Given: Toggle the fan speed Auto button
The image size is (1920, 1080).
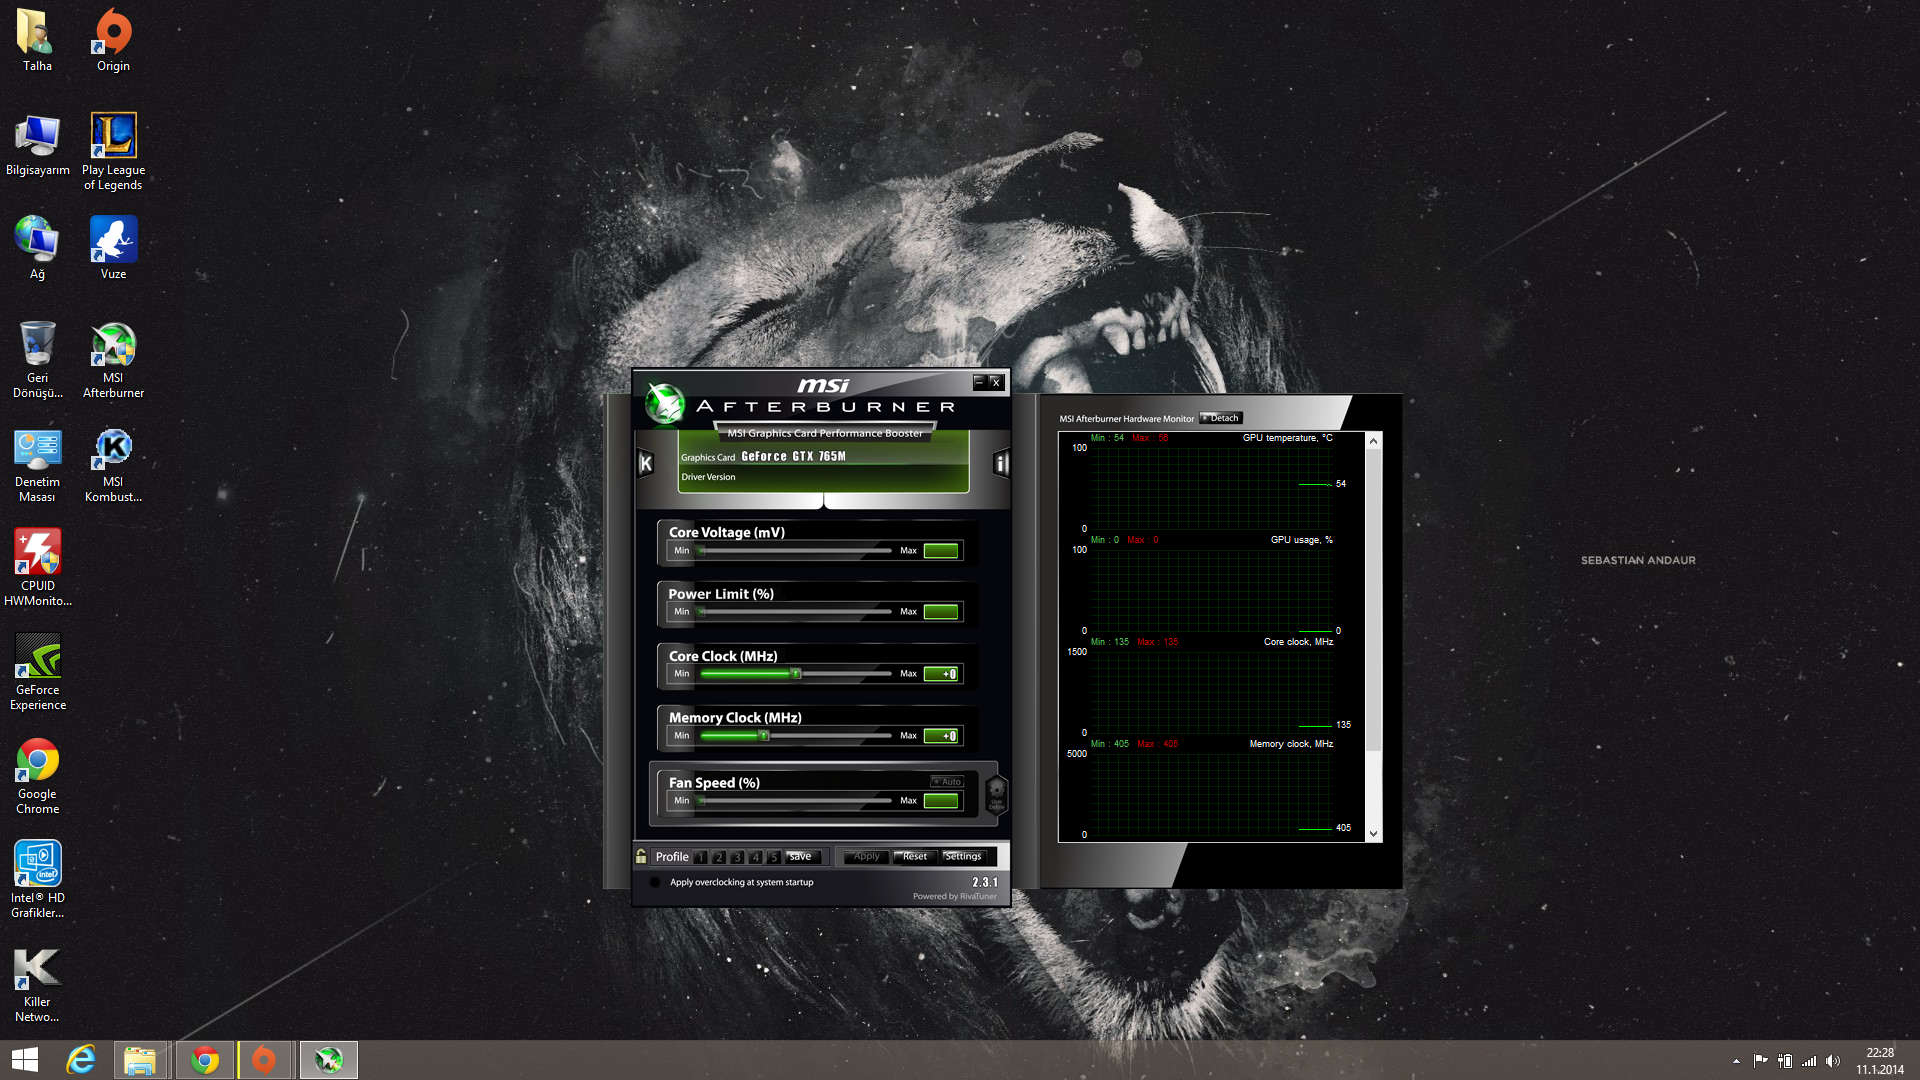Looking at the screenshot, I should [x=947, y=782].
